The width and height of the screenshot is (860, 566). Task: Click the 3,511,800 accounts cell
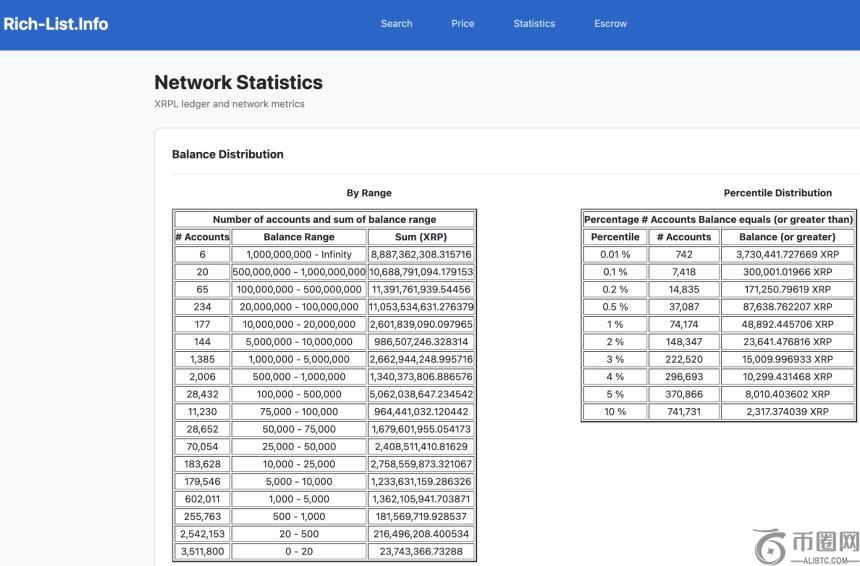[202, 551]
